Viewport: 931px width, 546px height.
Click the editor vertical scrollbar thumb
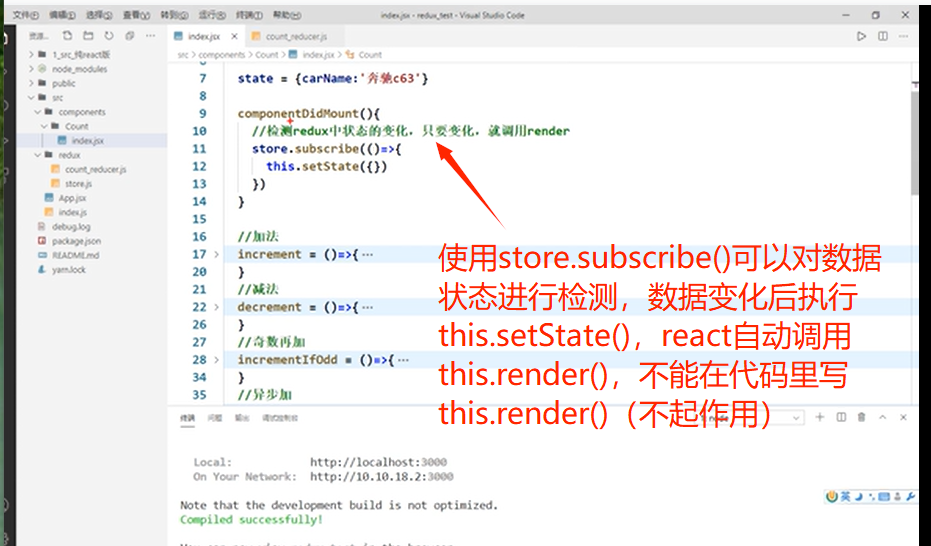pyautogui.click(x=914, y=142)
